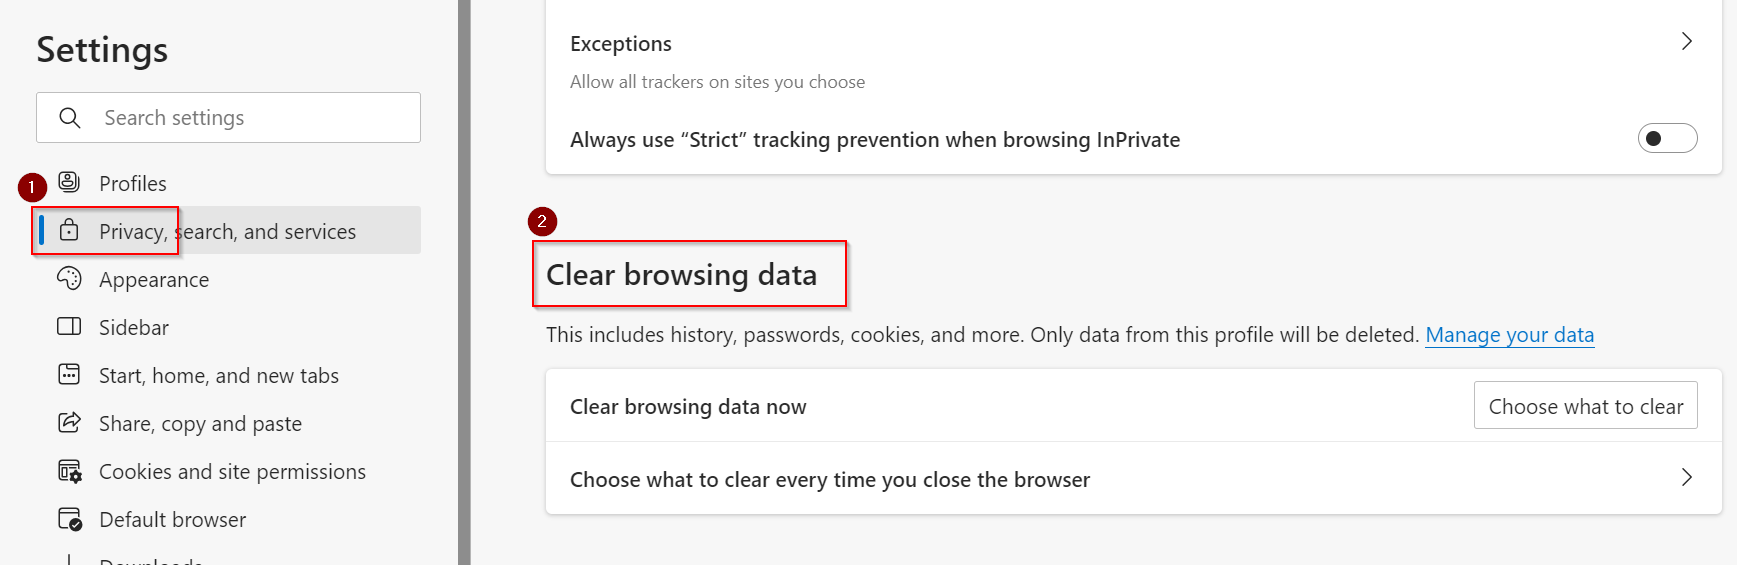Toggle Strict tracking prevention for InPrivate
Image resolution: width=1737 pixels, height=565 pixels.
[1666, 139]
